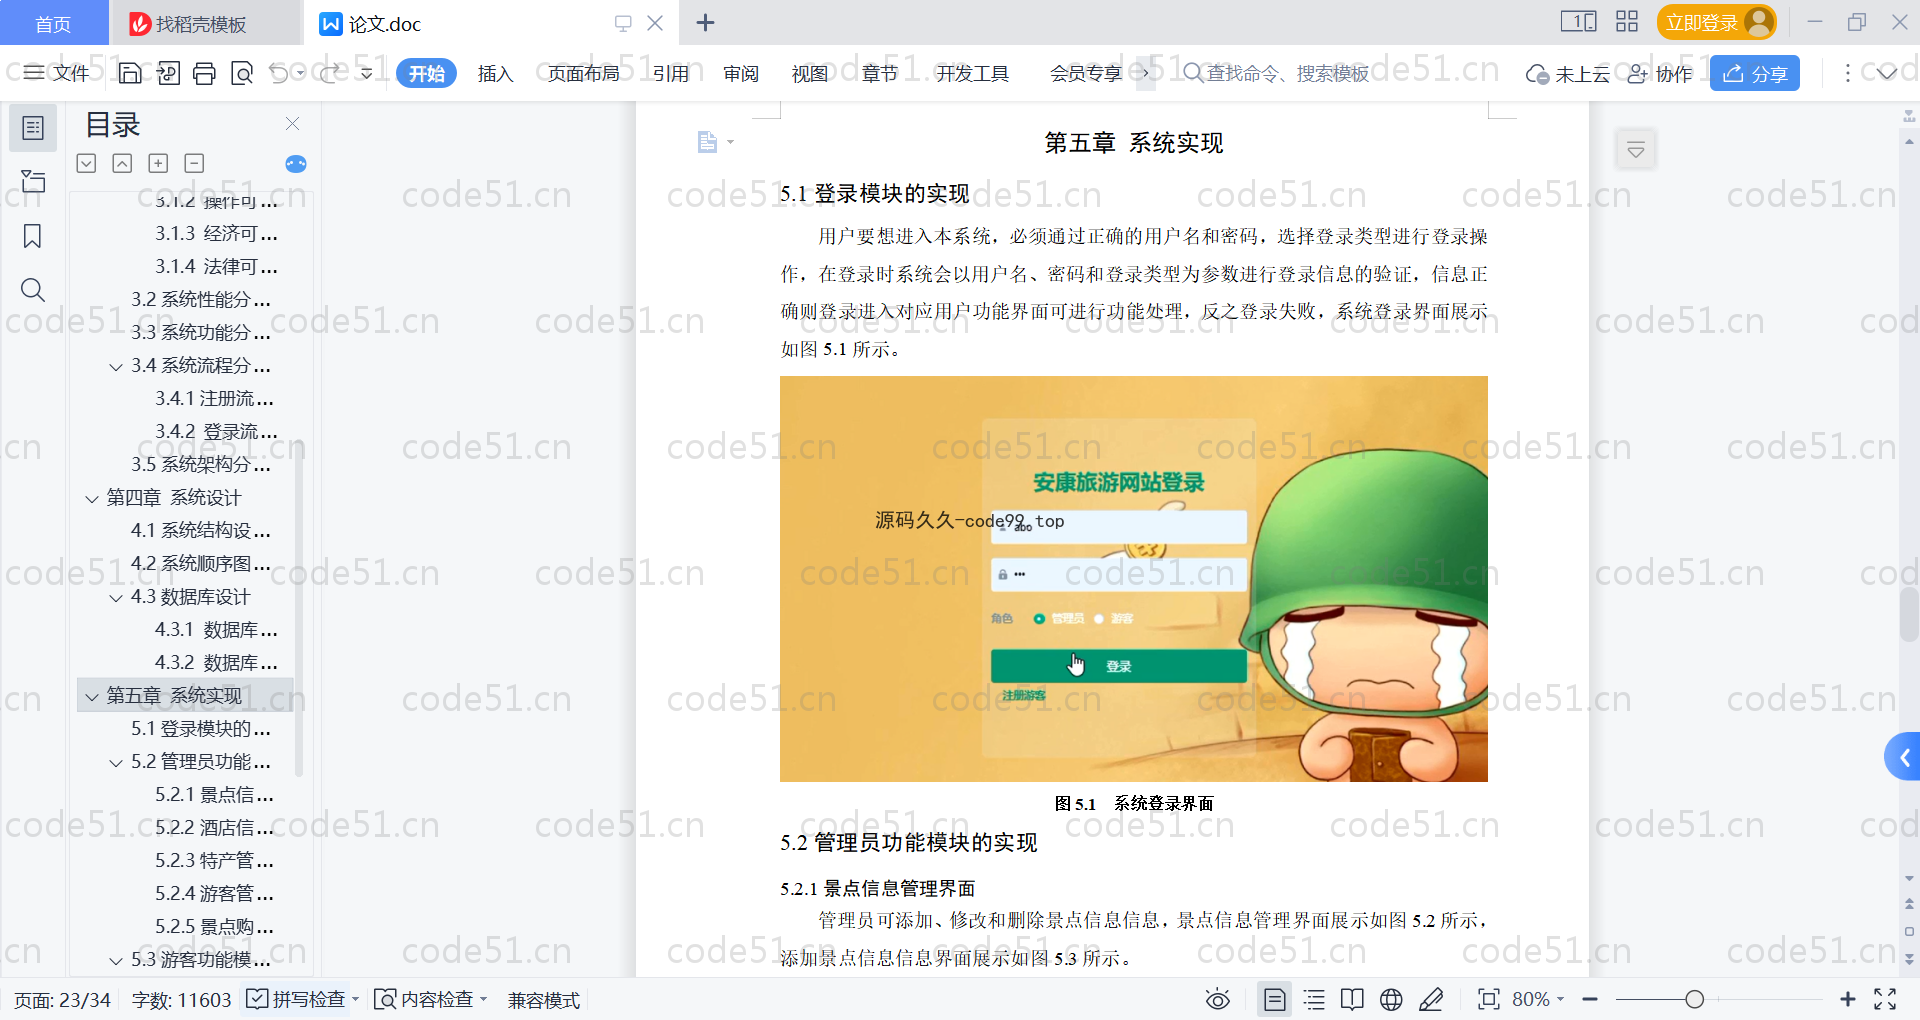
Task: Click the 立即登录 button
Action: pyautogui.click(x=1716, y=22)
